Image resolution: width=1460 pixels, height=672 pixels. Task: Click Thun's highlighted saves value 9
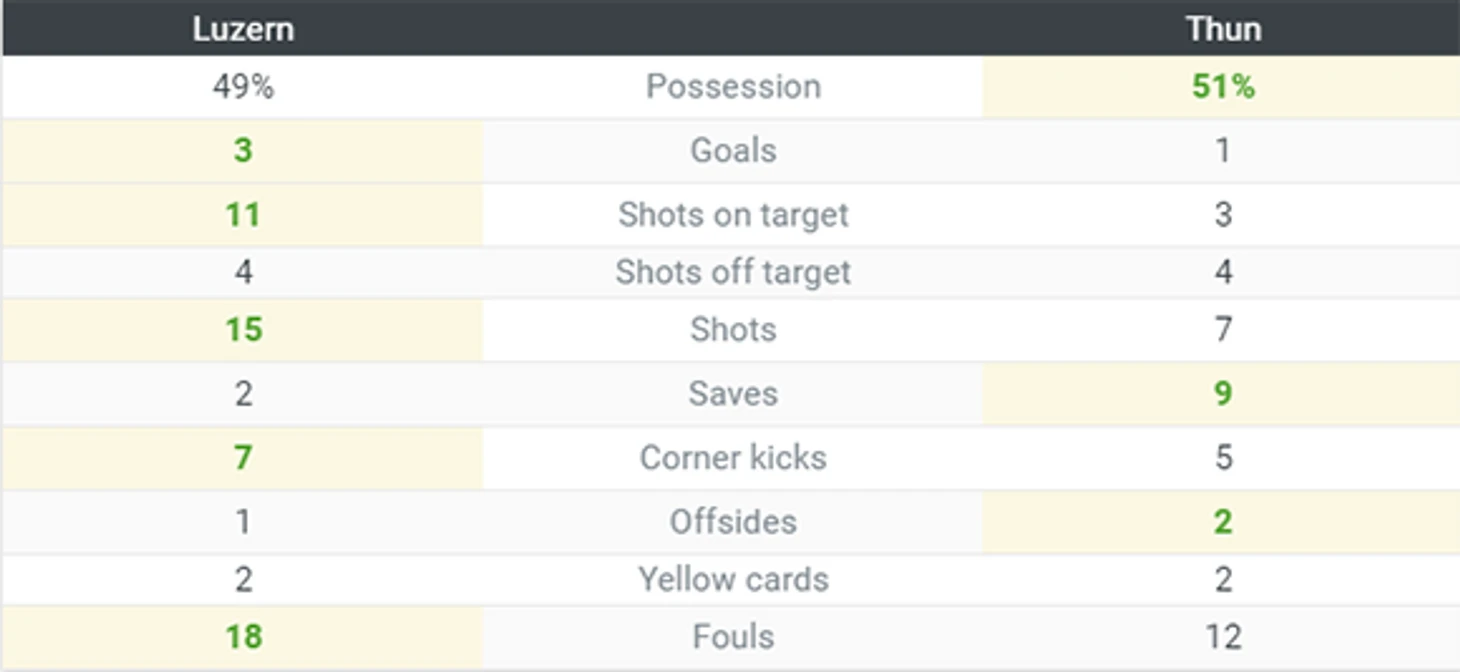pyautogui.click(x=1223, y=394)
